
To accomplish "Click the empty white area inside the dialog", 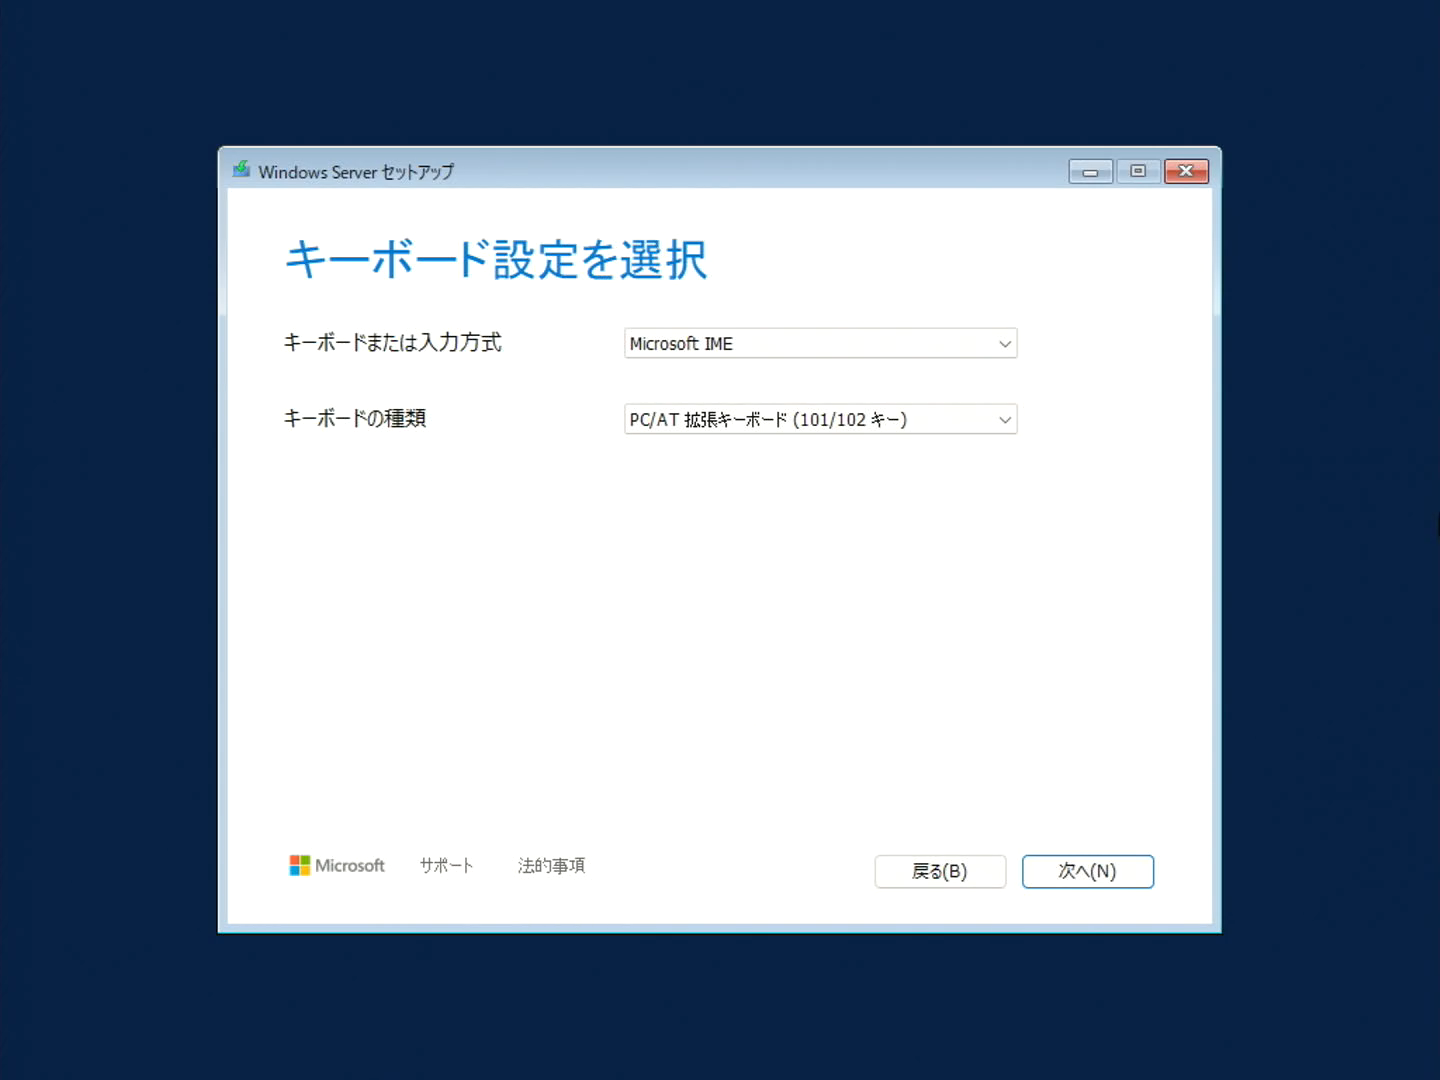I will coord(720,640).
